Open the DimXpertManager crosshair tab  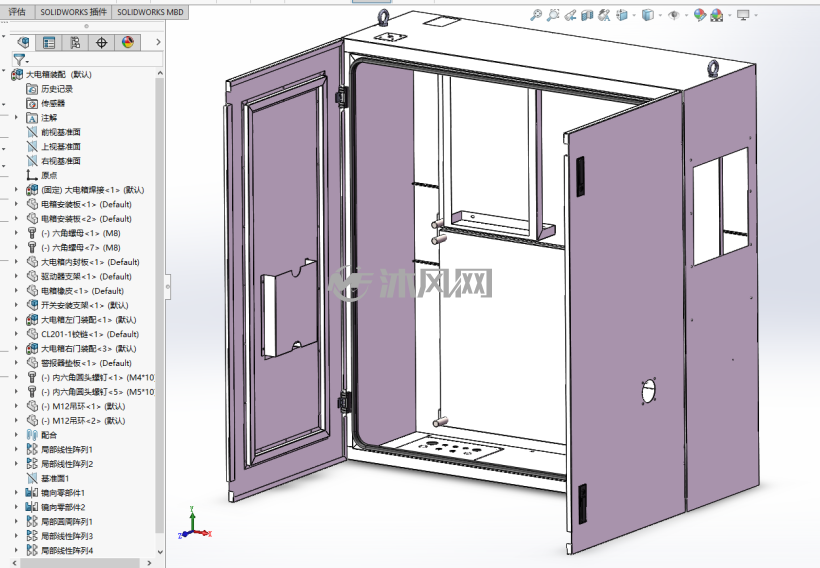tap(101, 42)
